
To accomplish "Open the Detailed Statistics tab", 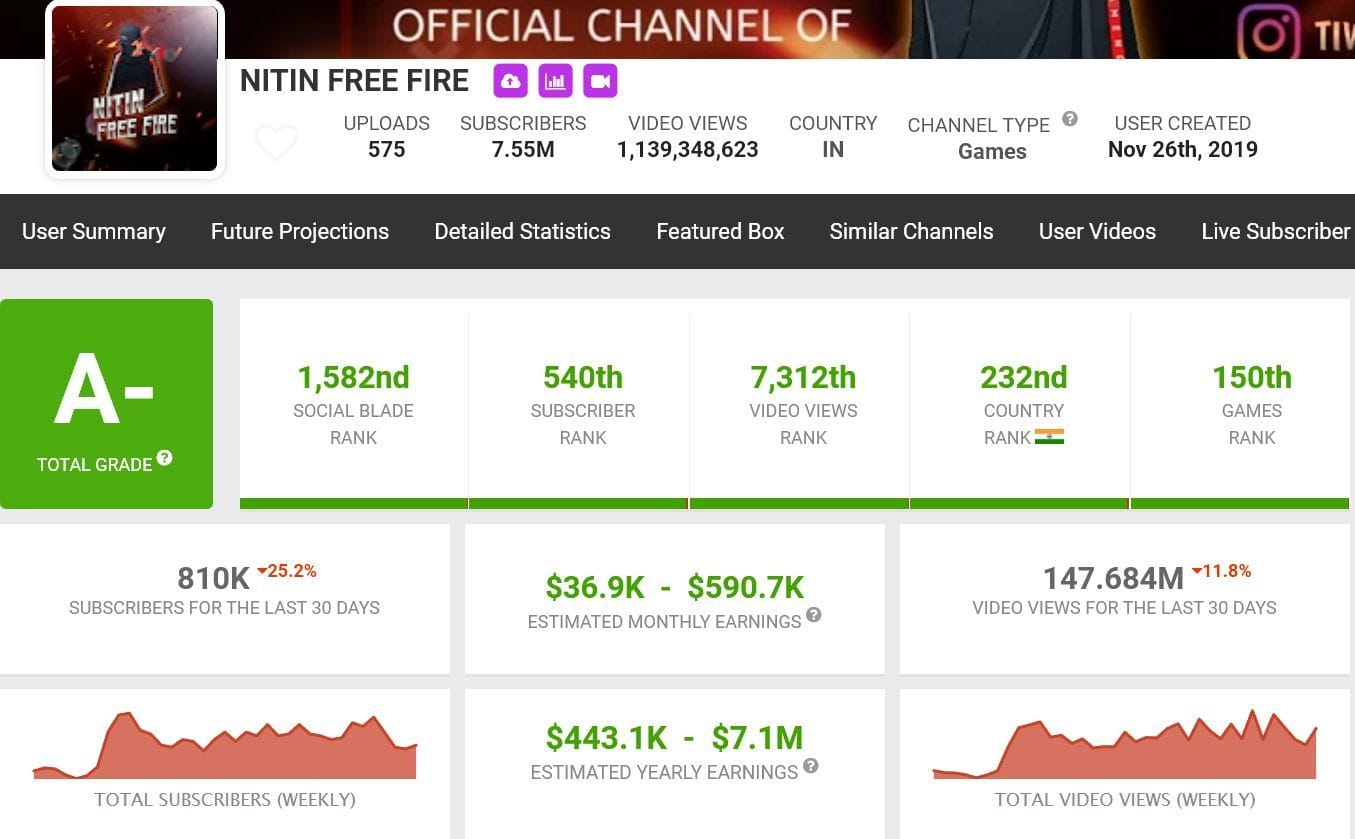I will [x=522, y=231].
